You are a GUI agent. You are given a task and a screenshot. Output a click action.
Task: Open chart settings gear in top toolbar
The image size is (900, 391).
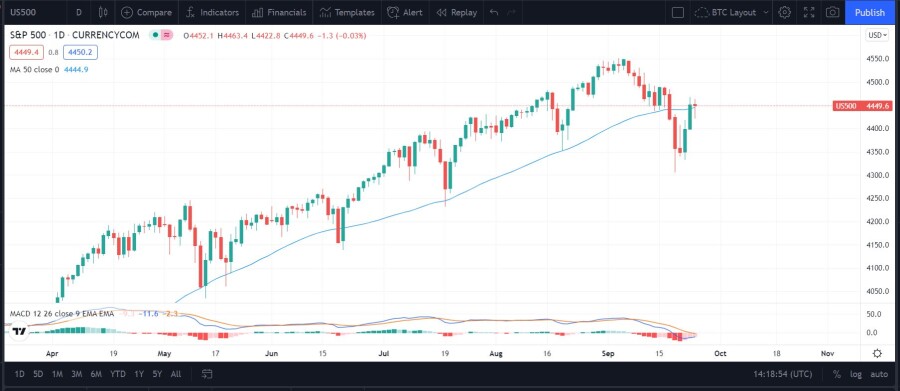click(785, 12)
